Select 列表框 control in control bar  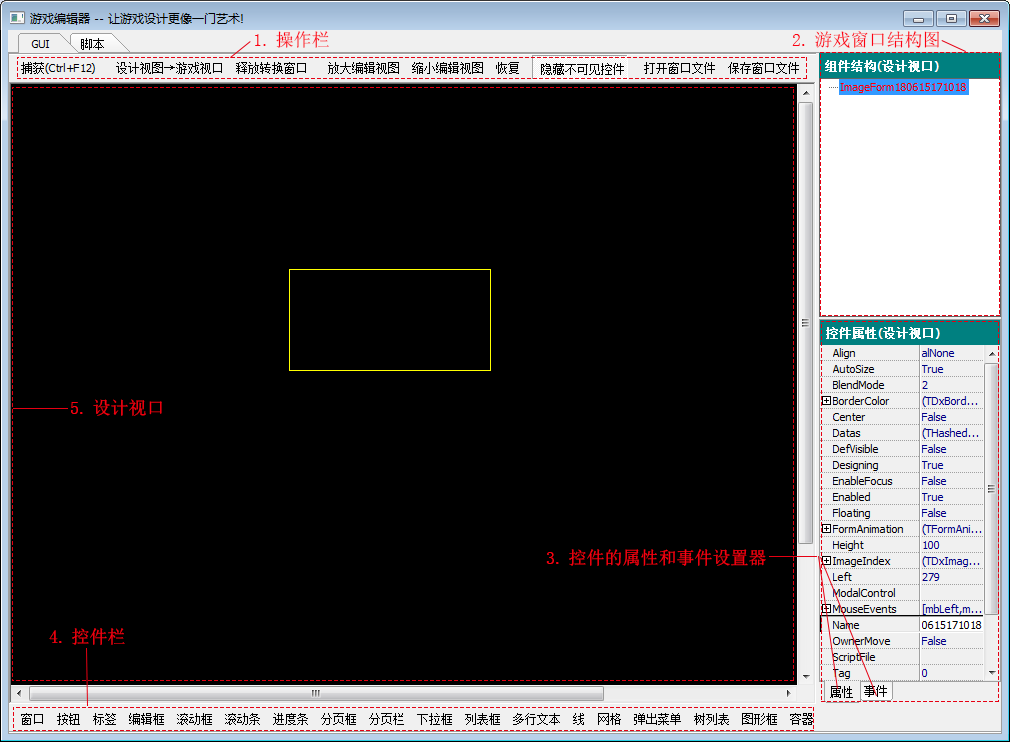482,719
